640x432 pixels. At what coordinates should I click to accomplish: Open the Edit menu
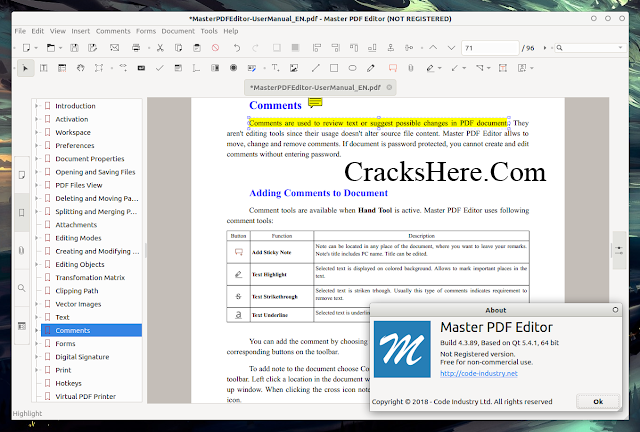tap(38, 31)
